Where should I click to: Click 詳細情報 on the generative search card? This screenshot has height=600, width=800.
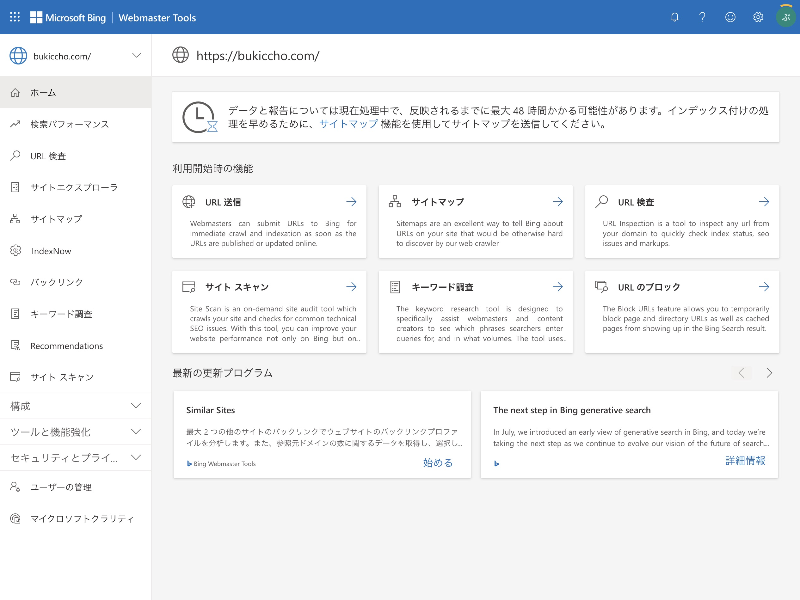[x=745, y=461]
